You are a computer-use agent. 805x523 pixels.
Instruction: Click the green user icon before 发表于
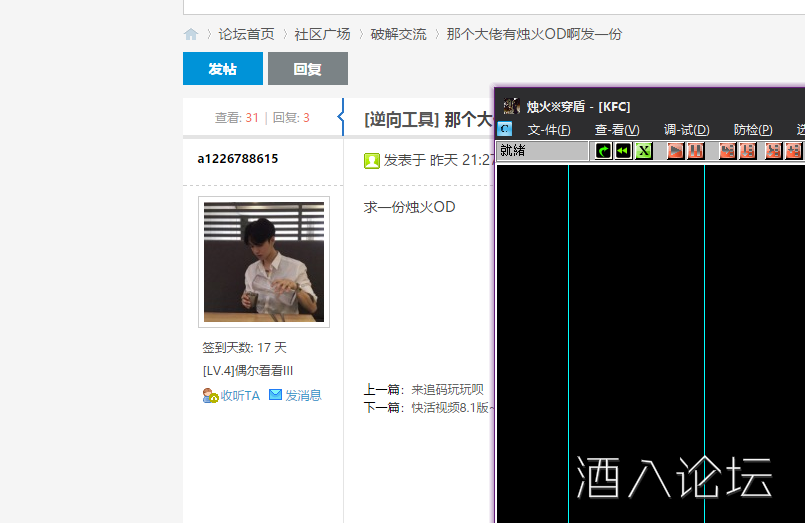(371, 161)
